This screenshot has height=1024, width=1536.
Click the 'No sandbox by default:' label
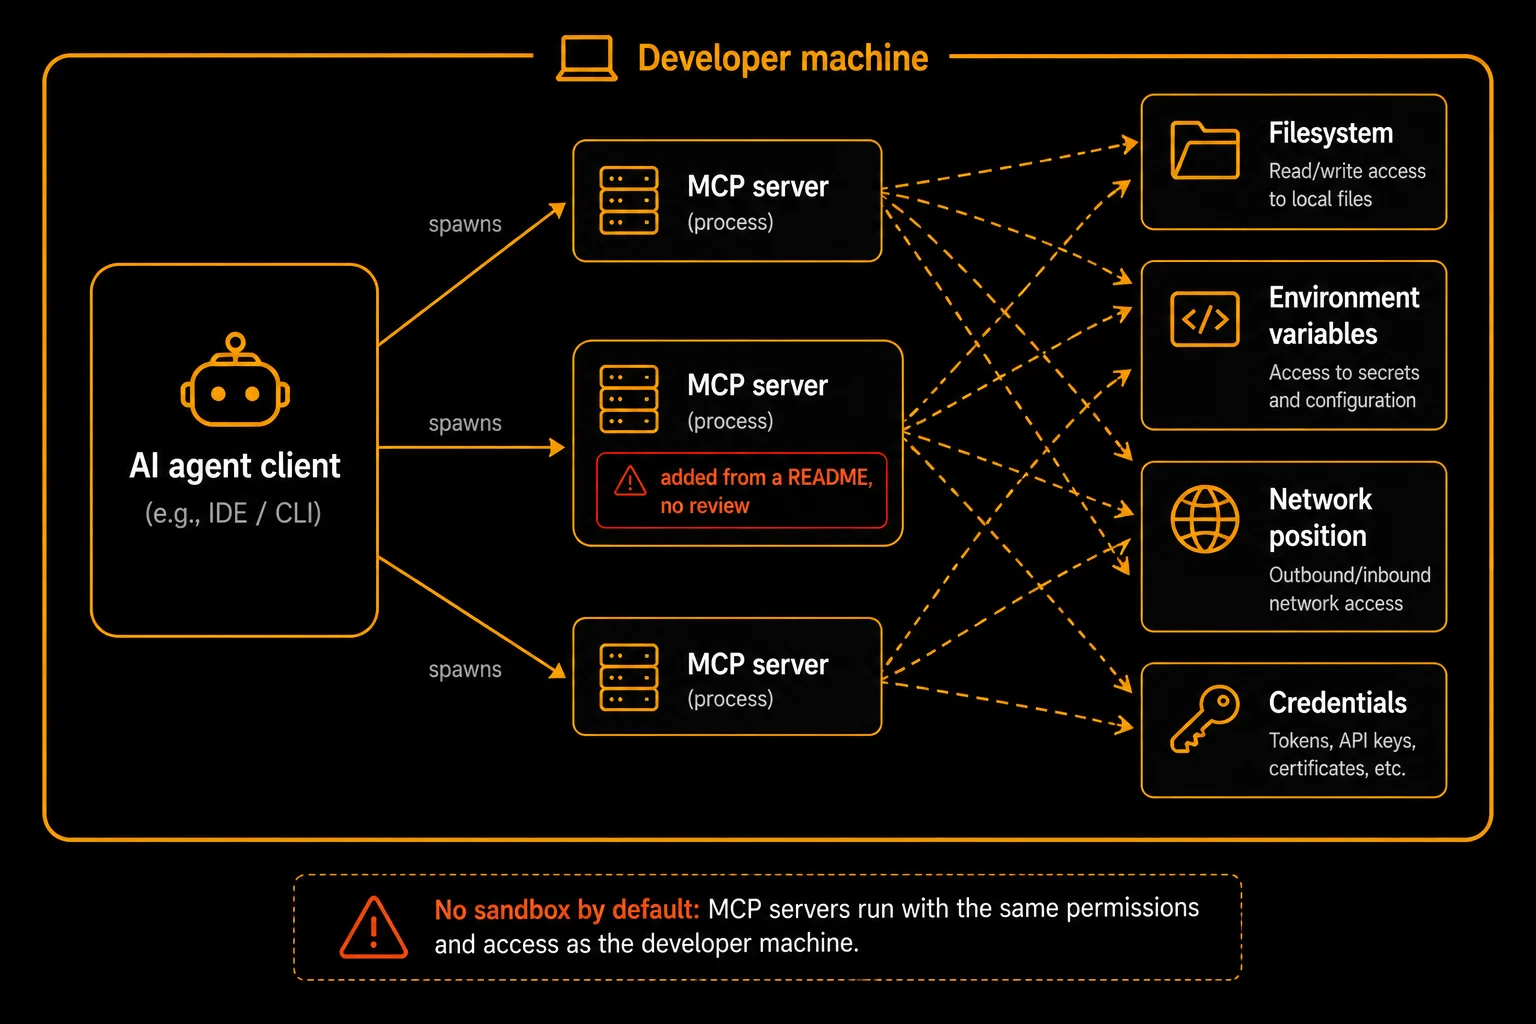567,909
